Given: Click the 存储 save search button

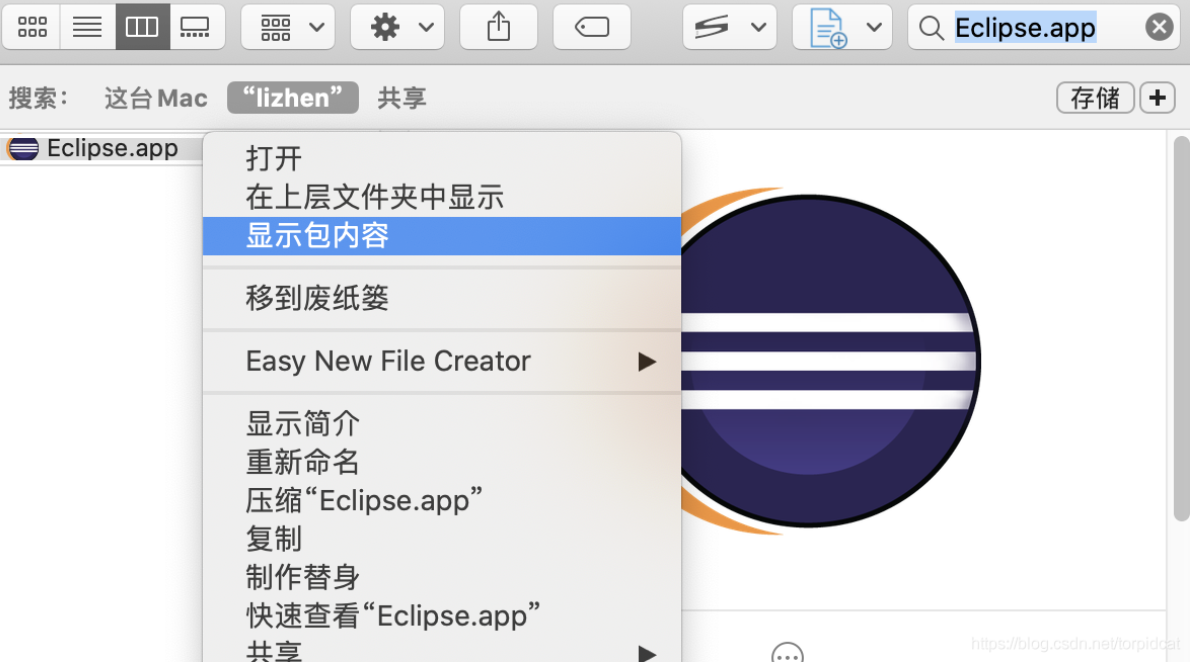Looking at the screenshot, I should (x=1095, y=98).
